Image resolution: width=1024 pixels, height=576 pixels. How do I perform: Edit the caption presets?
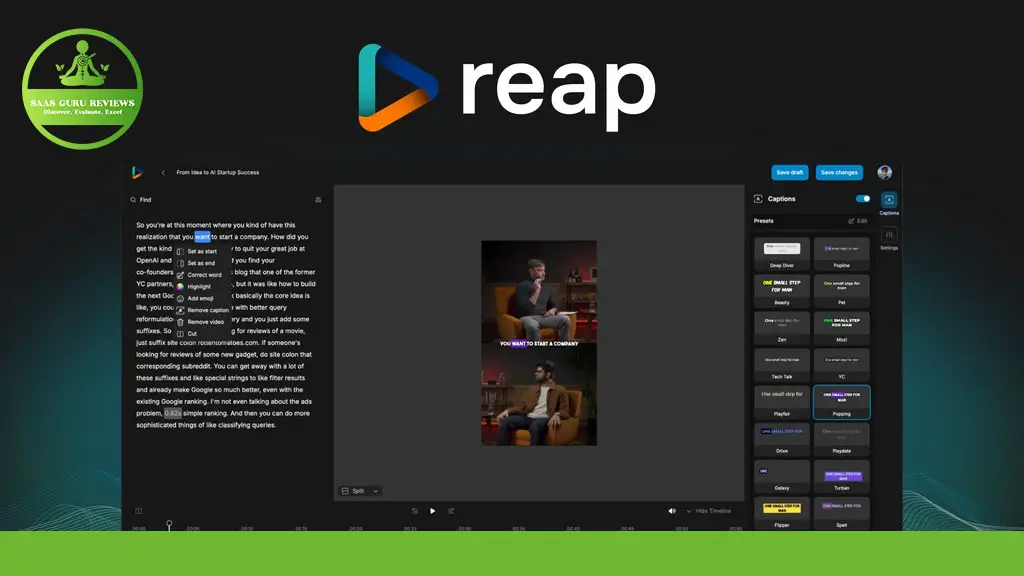pos(857,221)
